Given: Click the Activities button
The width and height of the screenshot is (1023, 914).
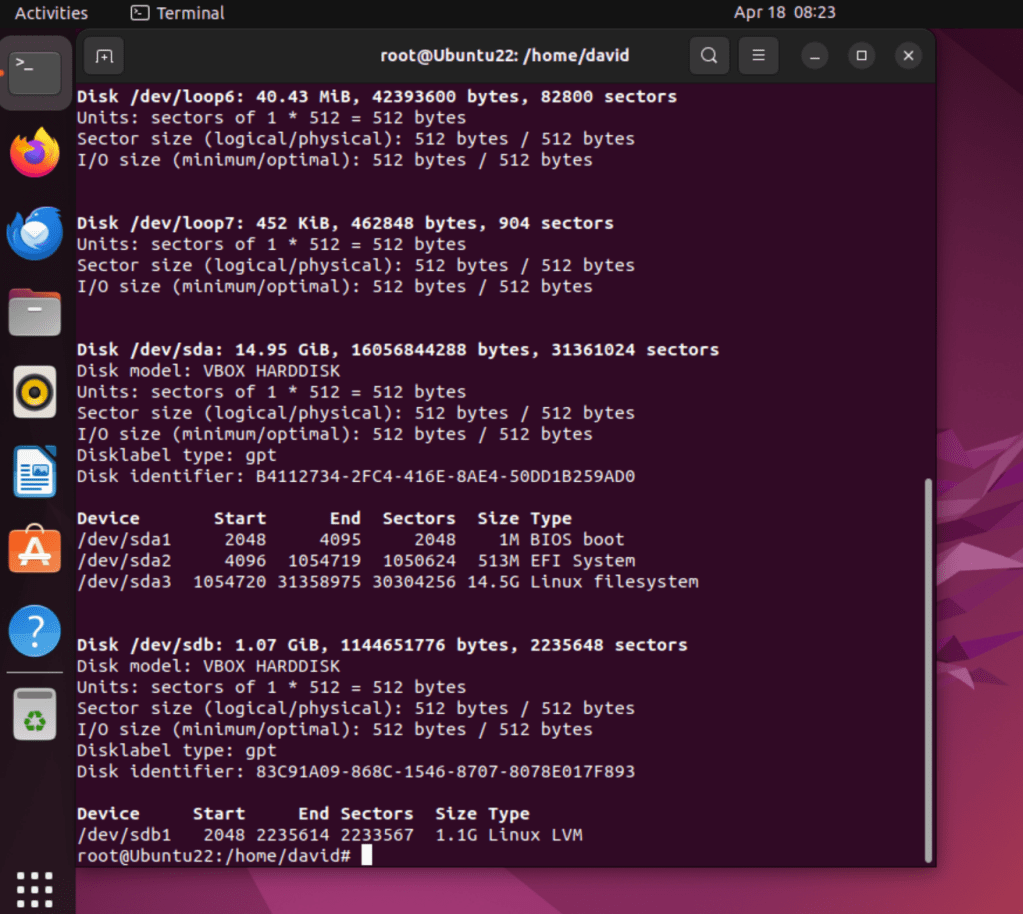Looking at the screenshot, I should pyautogui.click(x=51, y=13).
